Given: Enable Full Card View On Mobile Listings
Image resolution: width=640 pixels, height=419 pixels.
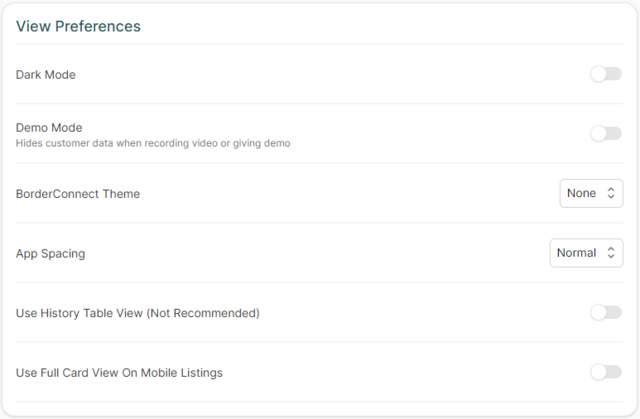Looking at the screenshot, I should click(x=605, y=373).
